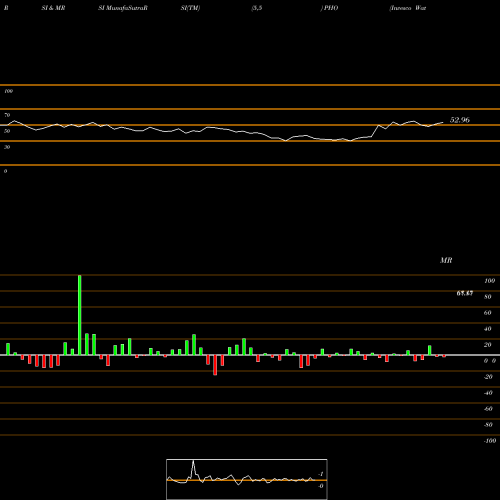Click the ') PHO' ticker label
The image size is (500, 500).
(329, 8)
